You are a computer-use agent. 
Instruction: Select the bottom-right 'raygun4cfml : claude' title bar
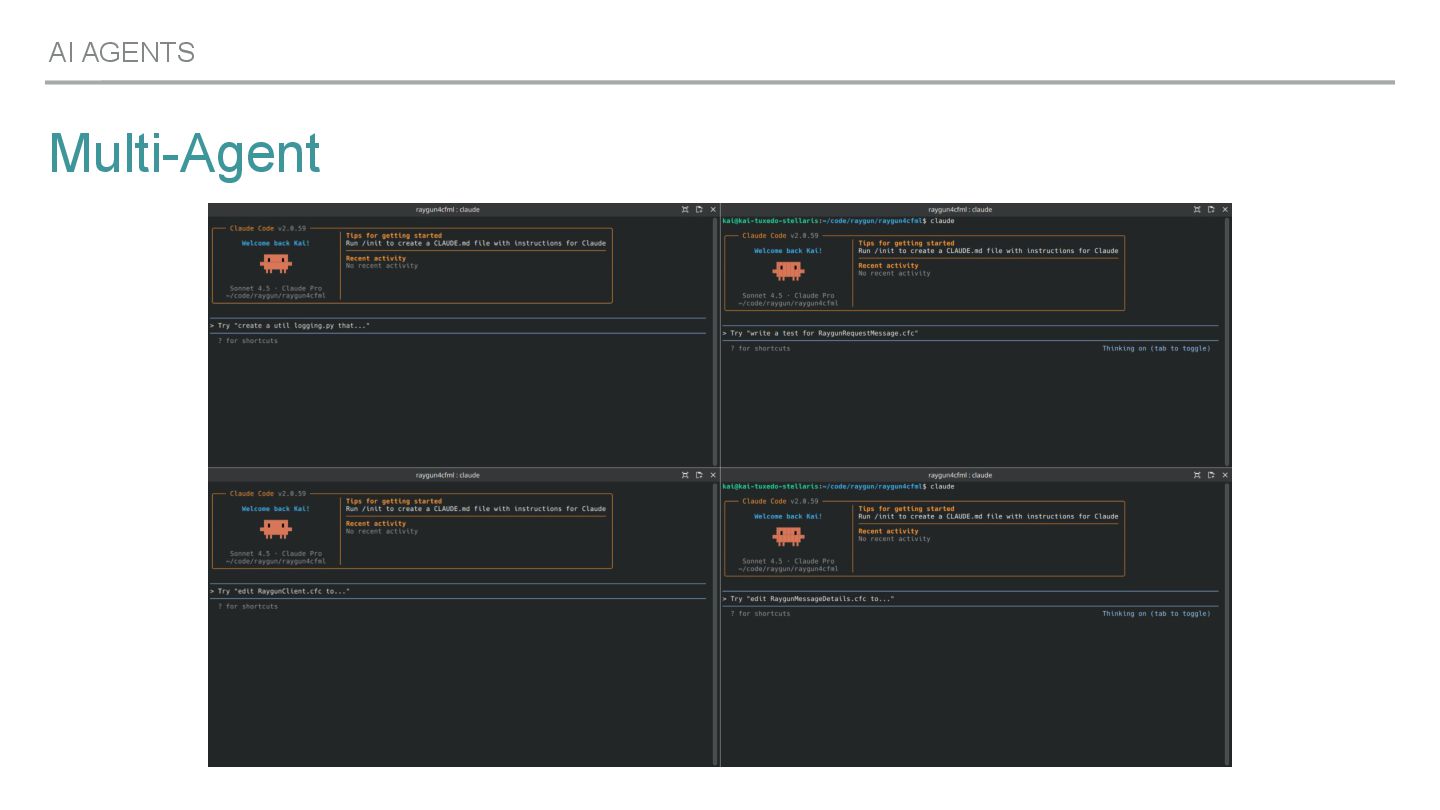[x=960, y=475]
